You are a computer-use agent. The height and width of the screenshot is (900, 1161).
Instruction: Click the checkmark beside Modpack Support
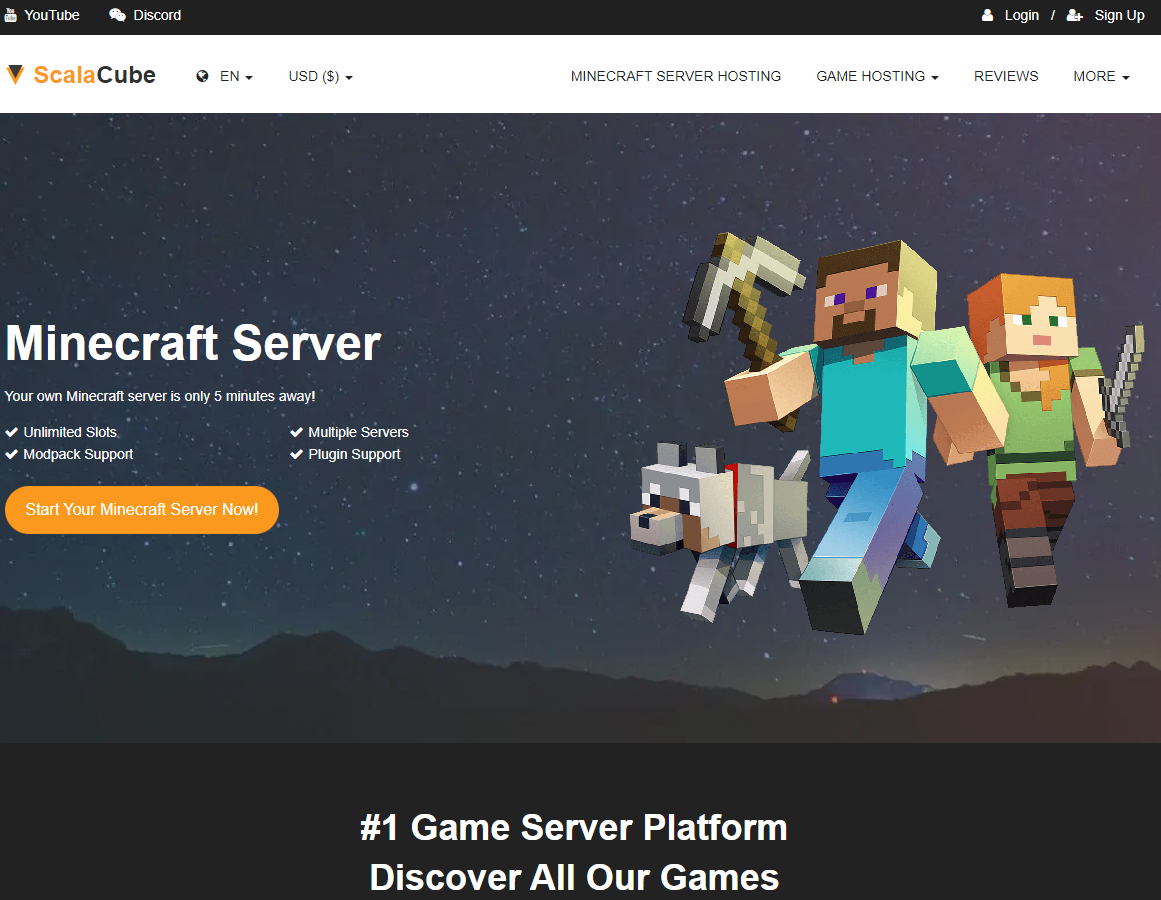[12, 454]
